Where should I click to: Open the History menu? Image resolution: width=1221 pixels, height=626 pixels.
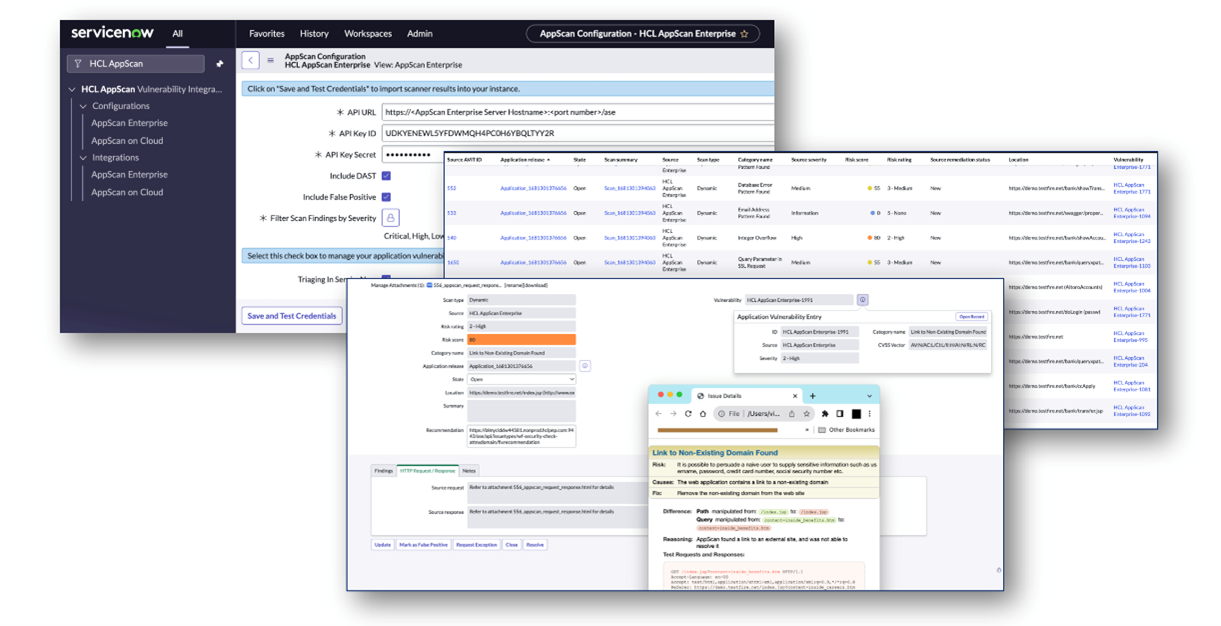tap(314, 34)
